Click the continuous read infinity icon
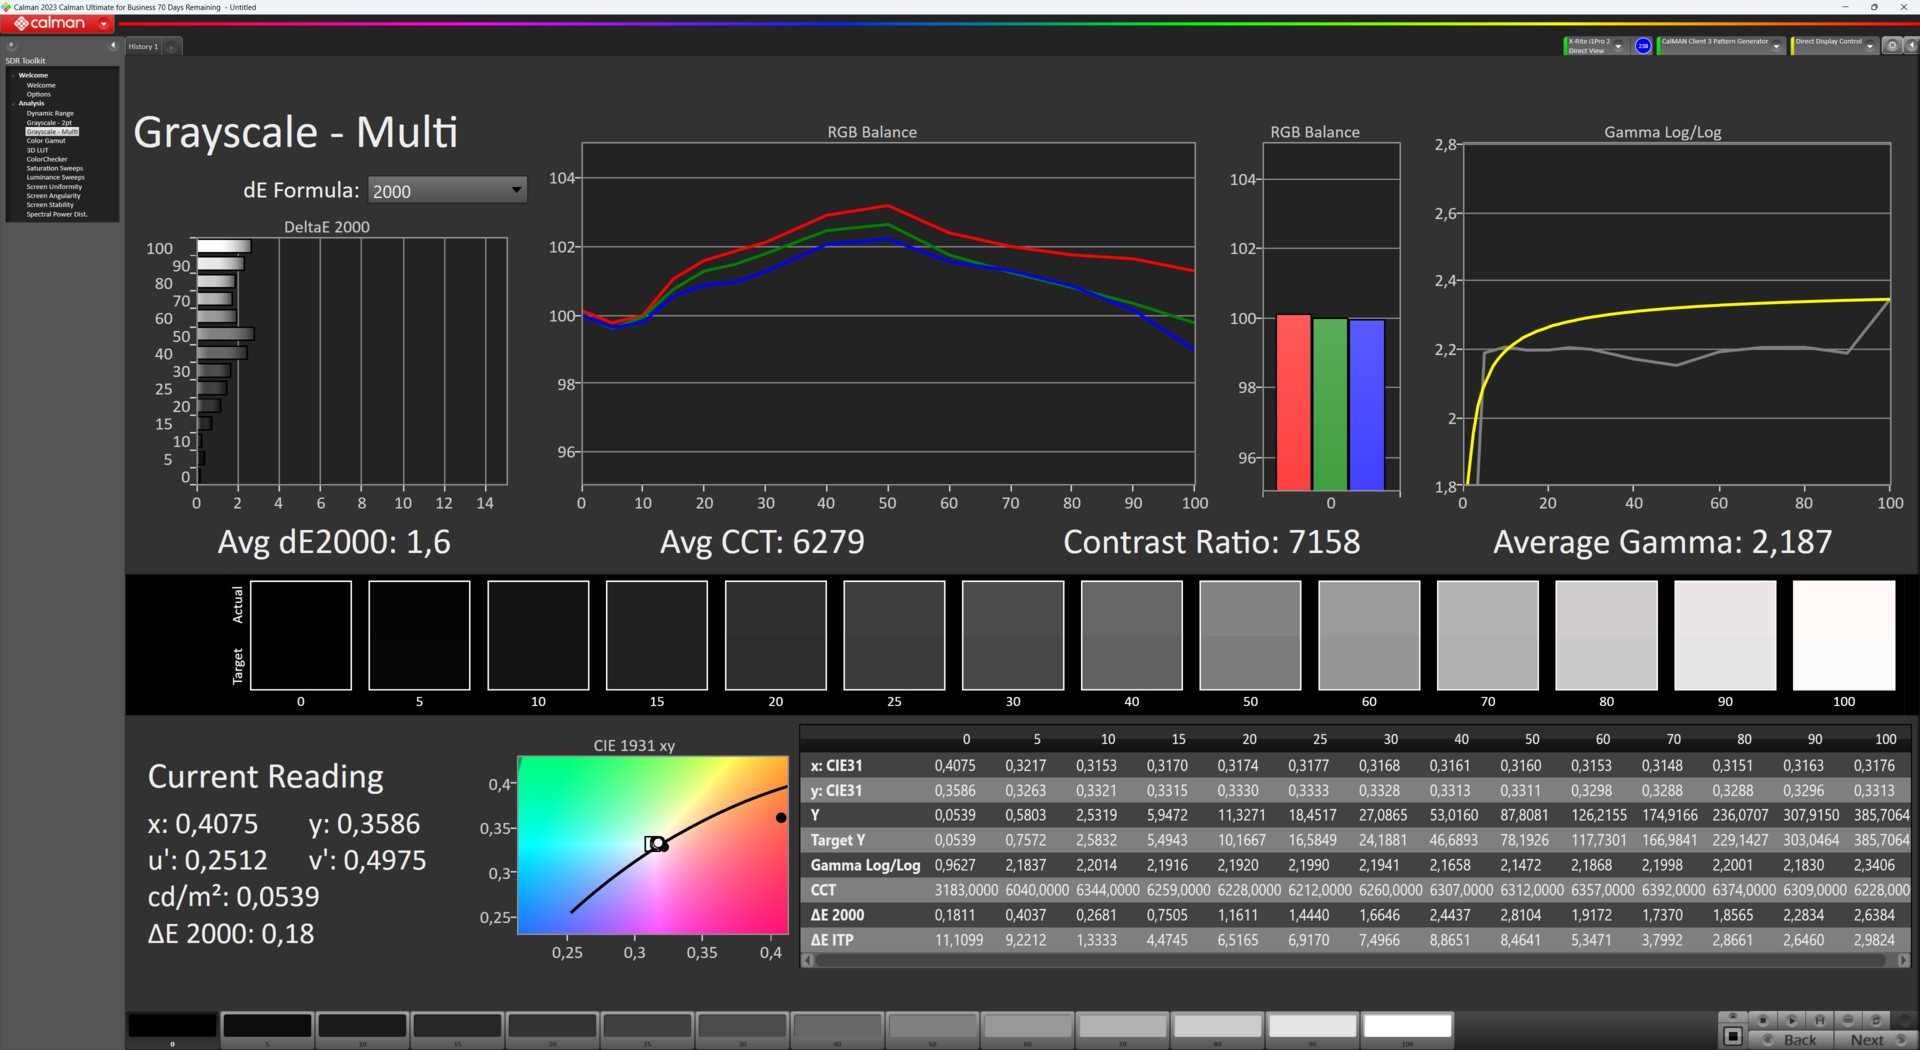The image size is (1920, 1050). click(1848, 1020)
